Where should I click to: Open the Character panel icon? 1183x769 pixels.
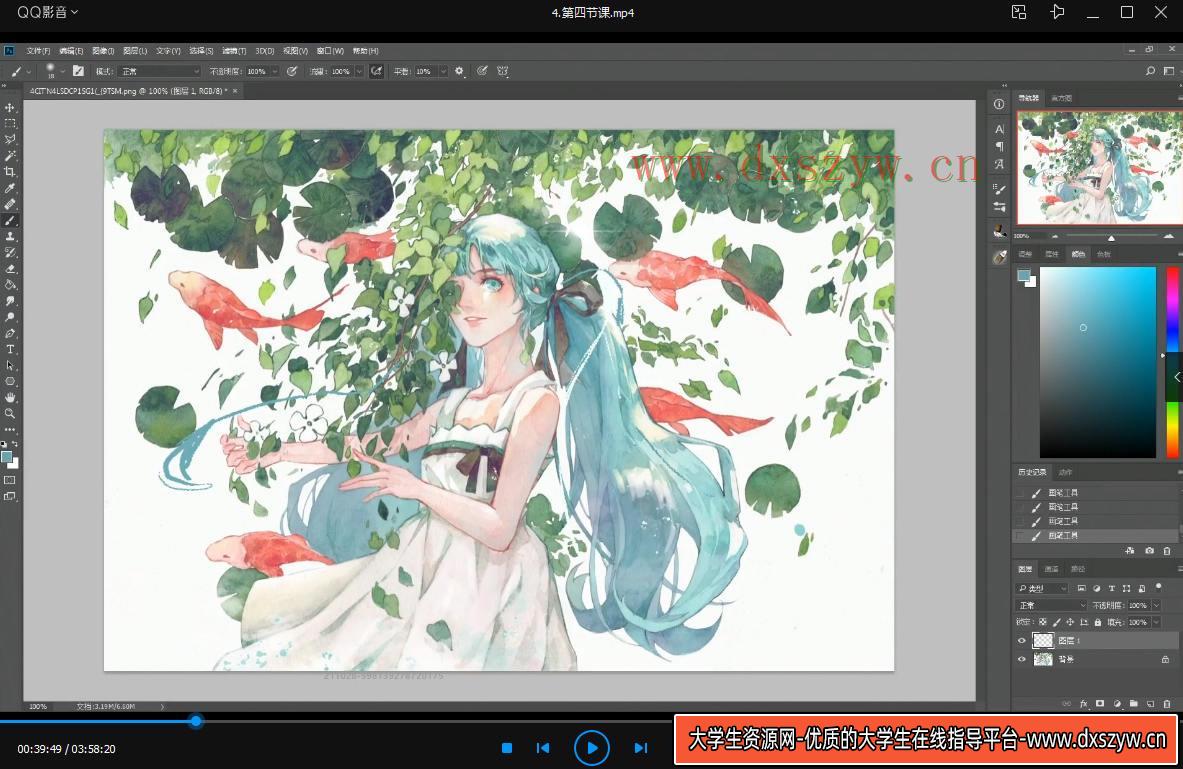(999, 129)
